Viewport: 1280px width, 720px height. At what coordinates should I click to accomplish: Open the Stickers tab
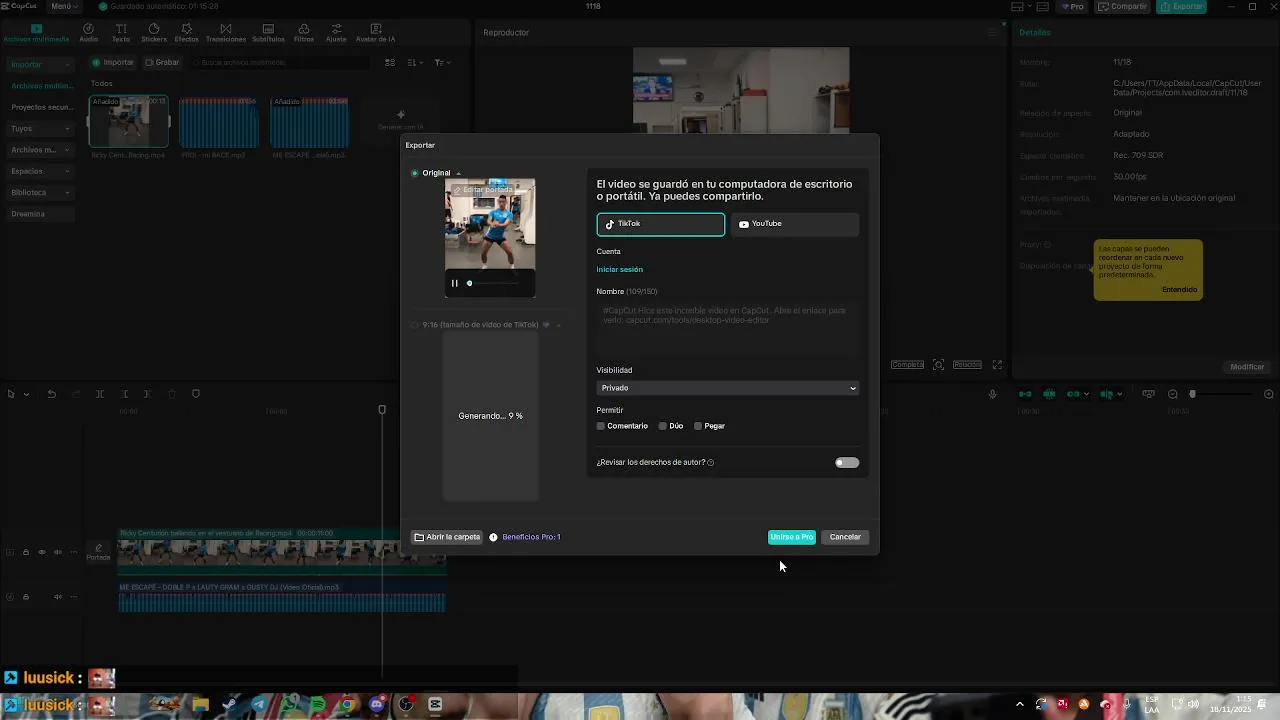tap(154, 33)
